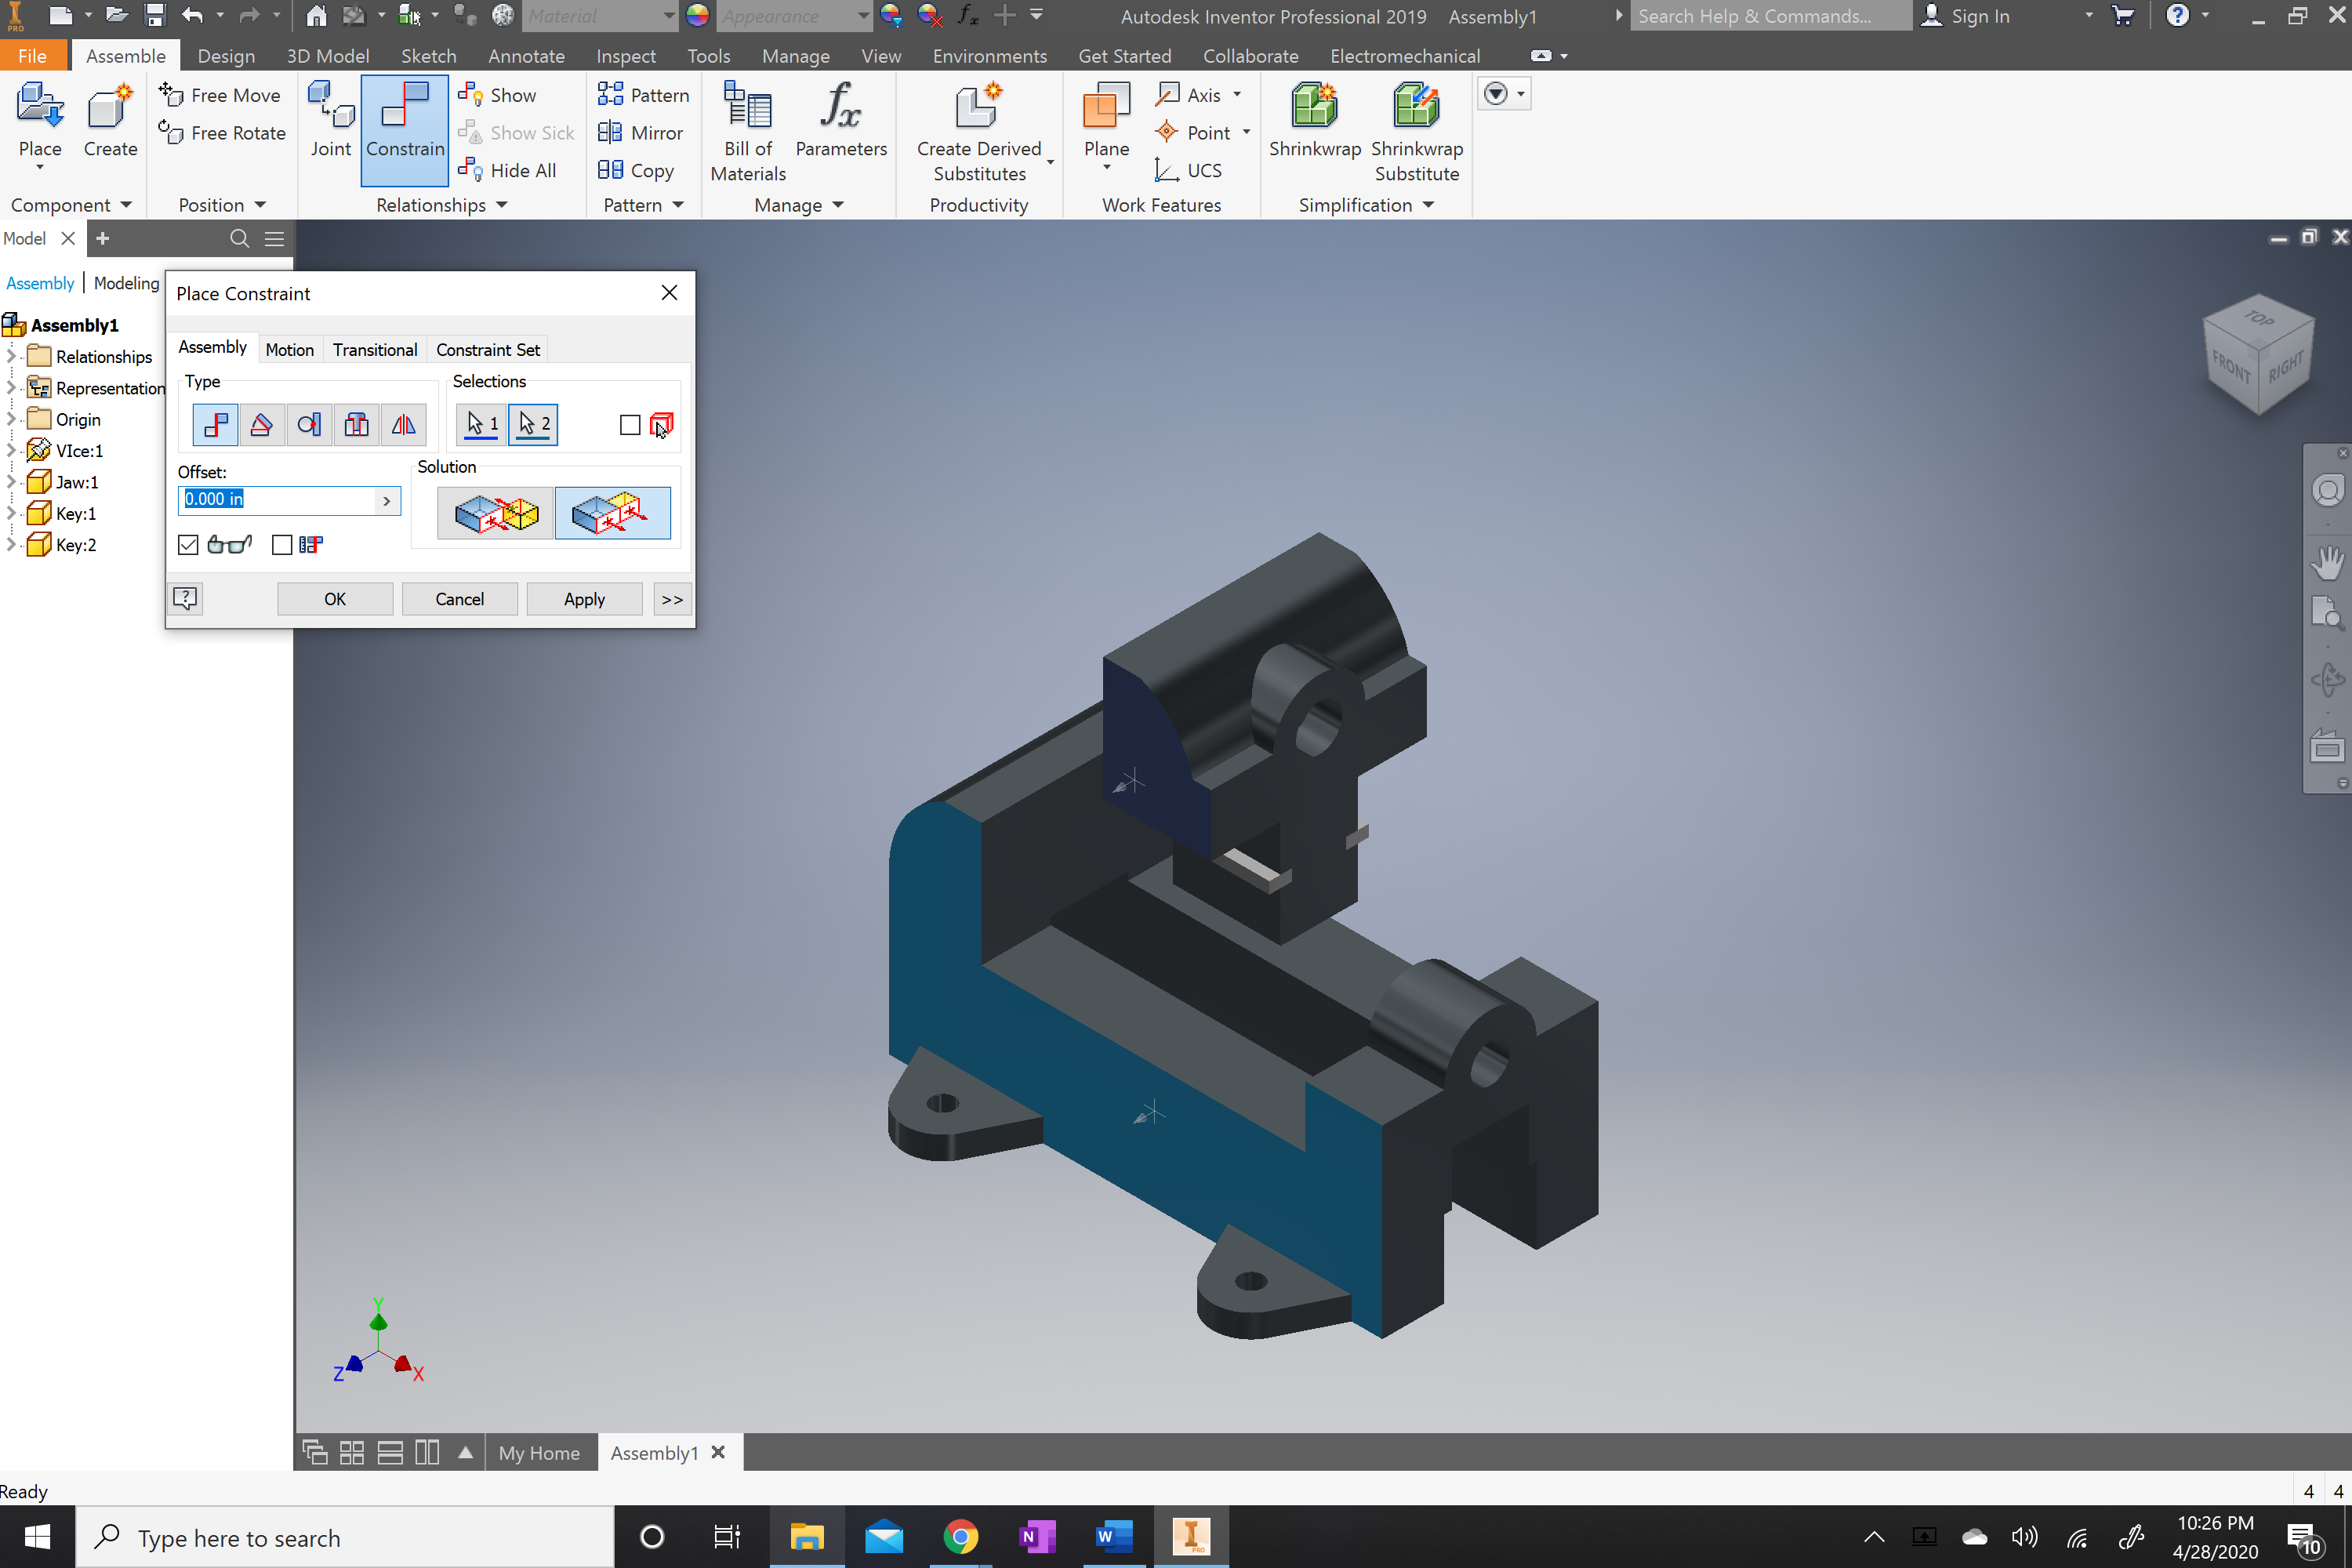Select the Symmetry constraint type icon
The height and width of the screenshot is (1568, 2352).
click(x=403, y=425)
